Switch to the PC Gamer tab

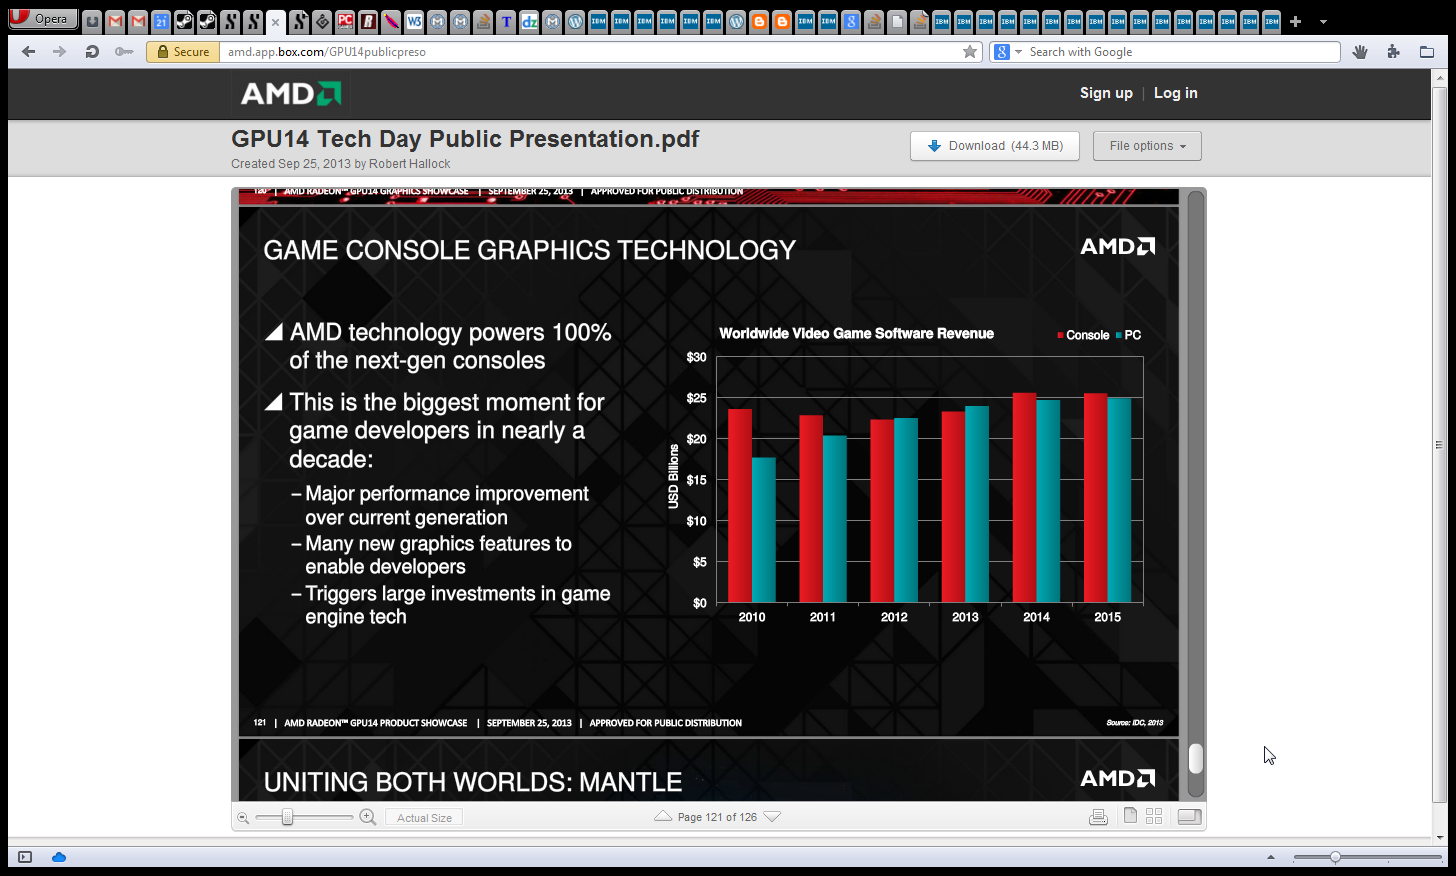pos(345,21)
